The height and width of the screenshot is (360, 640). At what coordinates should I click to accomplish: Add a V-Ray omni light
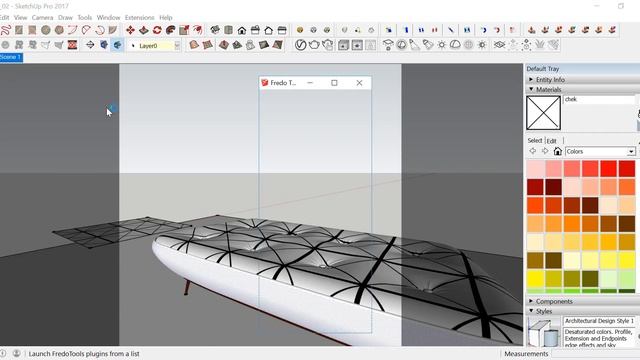[x=441, y=45]
